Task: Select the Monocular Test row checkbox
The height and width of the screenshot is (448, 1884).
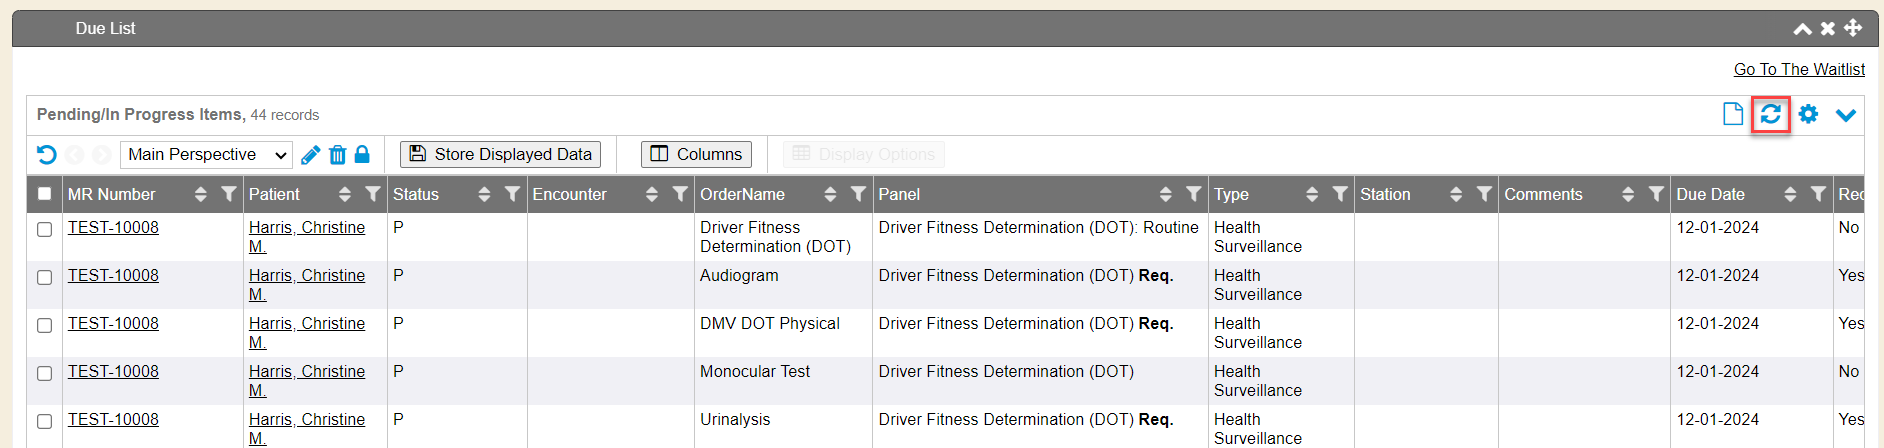Action: [44, 373]
